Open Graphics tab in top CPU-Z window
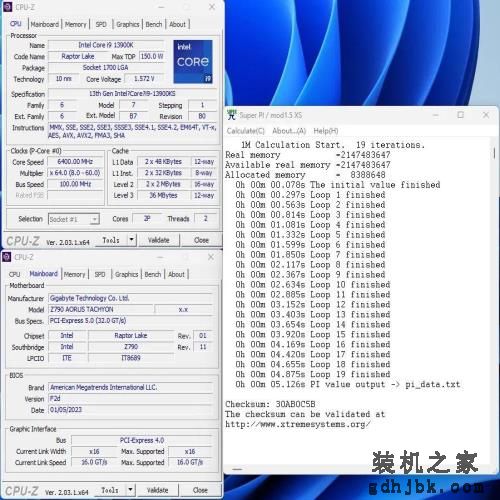 127,24
